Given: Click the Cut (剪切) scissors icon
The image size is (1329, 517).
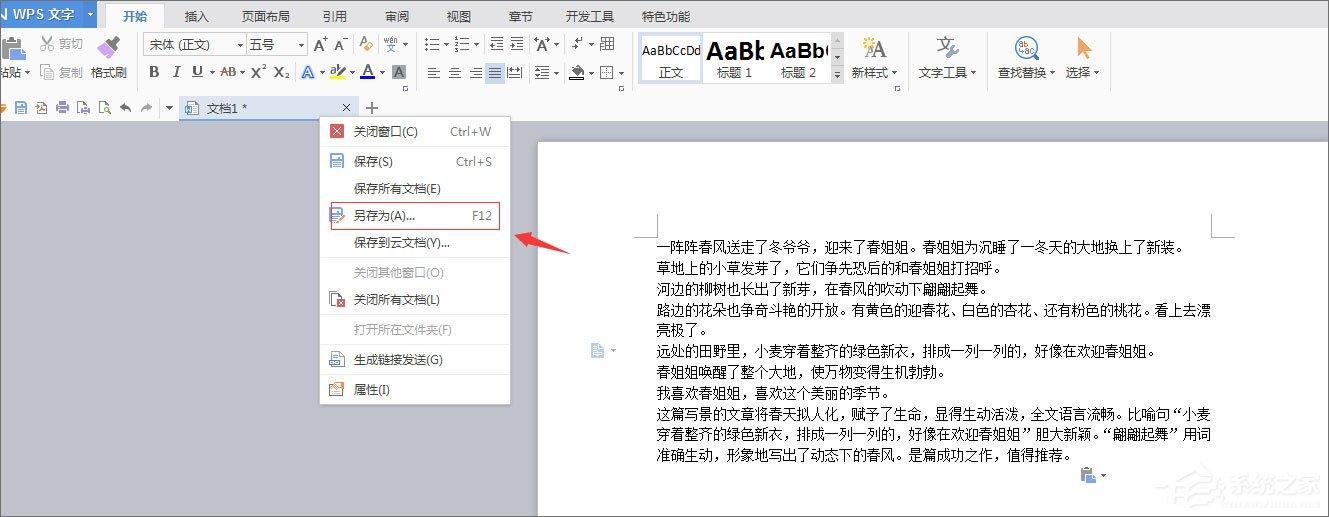Looking at the screenshot, I should [47, 44].
